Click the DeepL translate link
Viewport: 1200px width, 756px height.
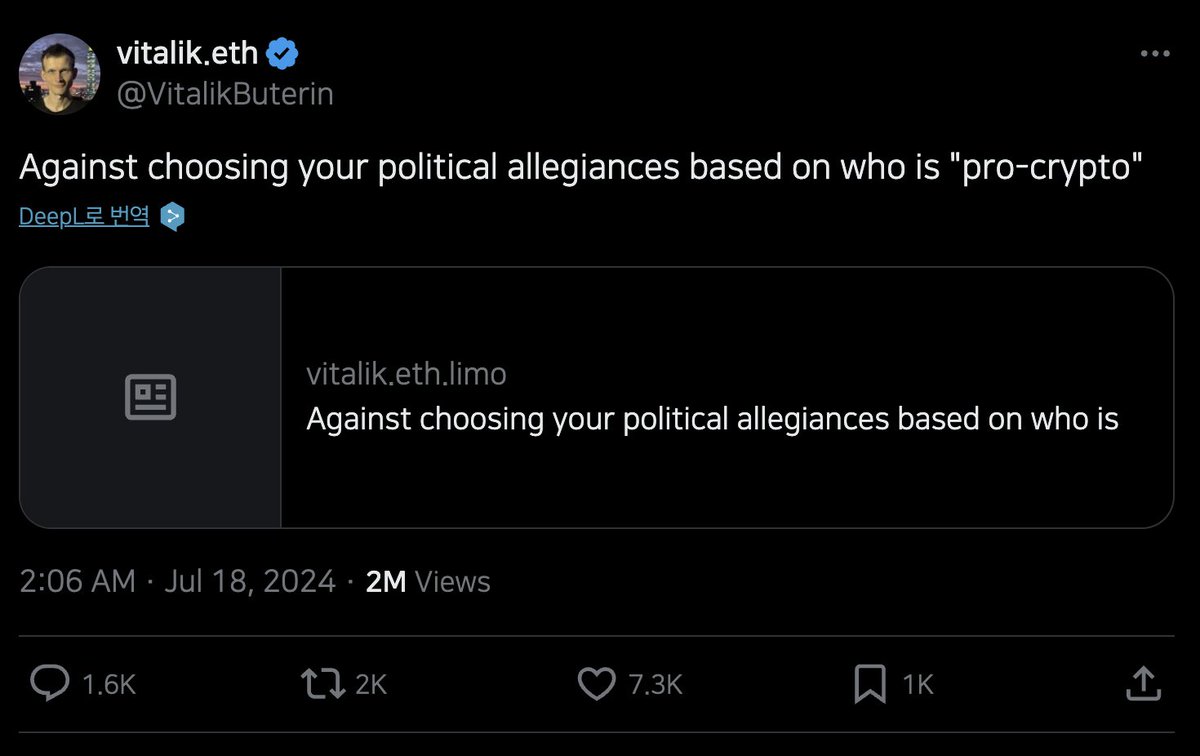point(84,216)
